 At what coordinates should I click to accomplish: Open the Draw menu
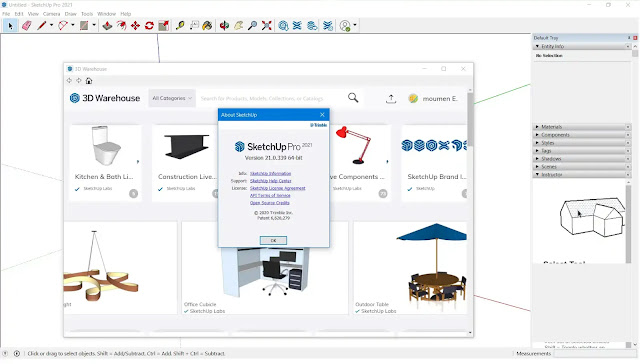click(71, 14)
